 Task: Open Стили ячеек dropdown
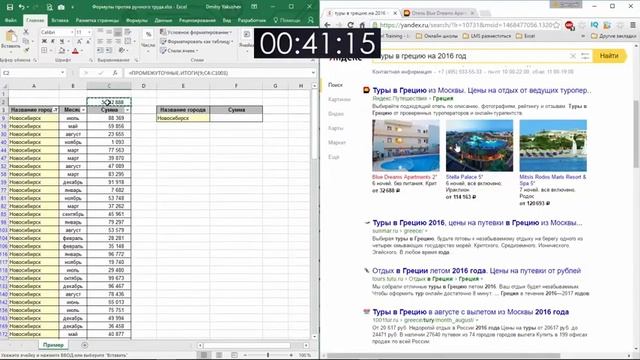[x=180, y=51]
